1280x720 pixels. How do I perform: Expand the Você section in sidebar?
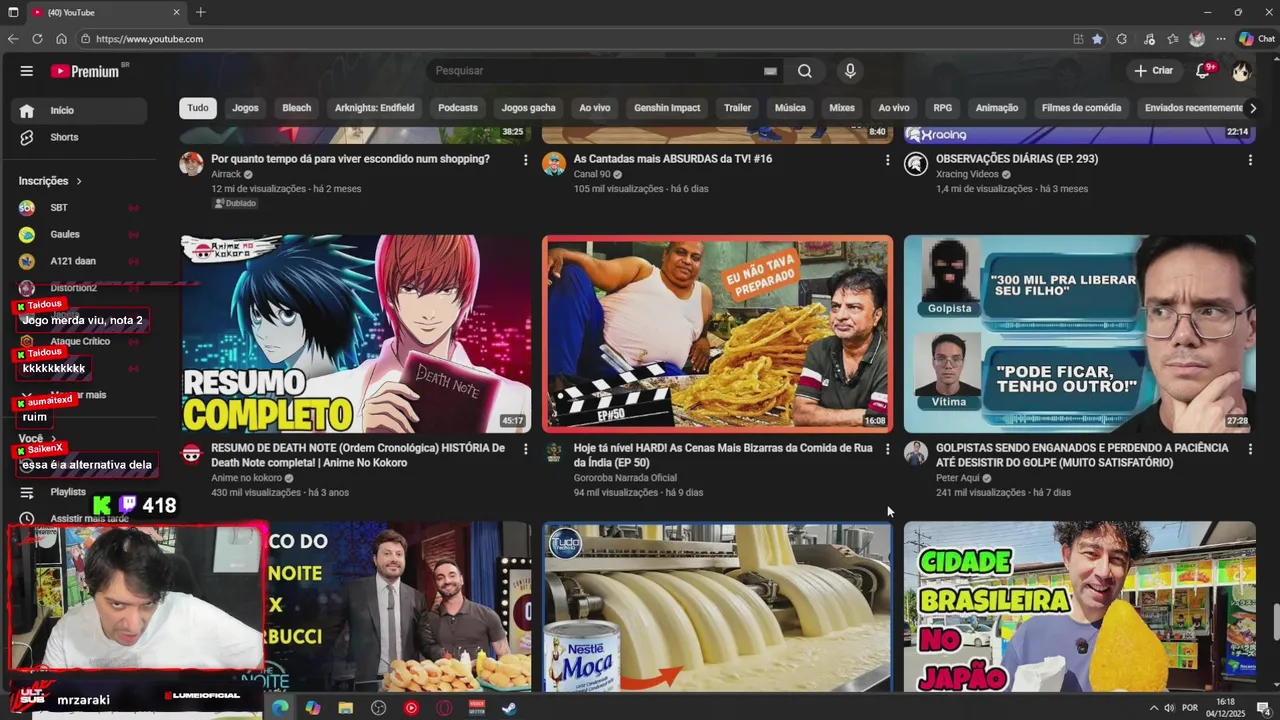(x=37, y=439)
